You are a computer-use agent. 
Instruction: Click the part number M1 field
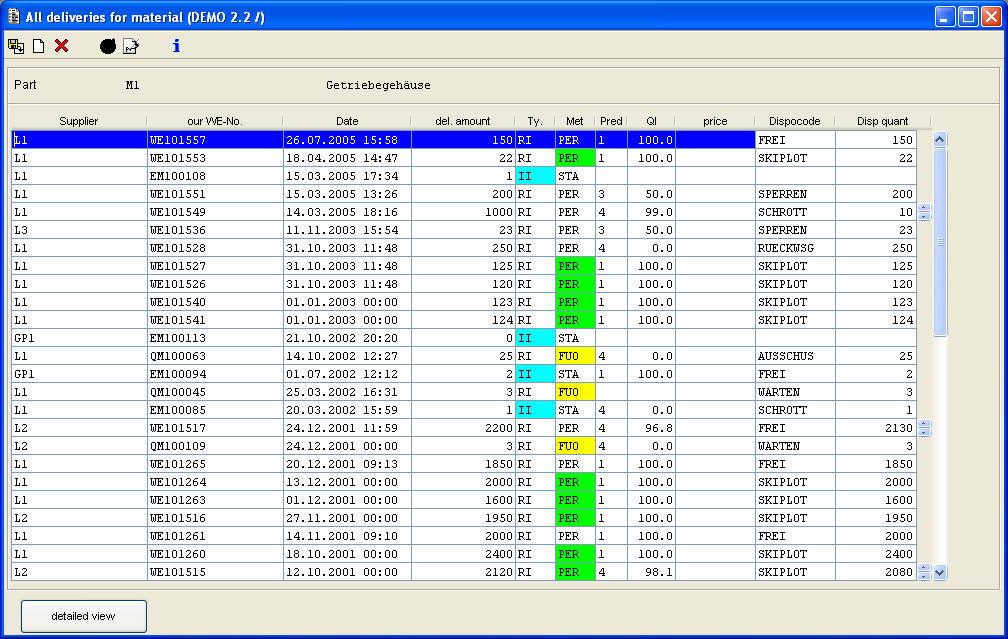[x=132, y=85]
